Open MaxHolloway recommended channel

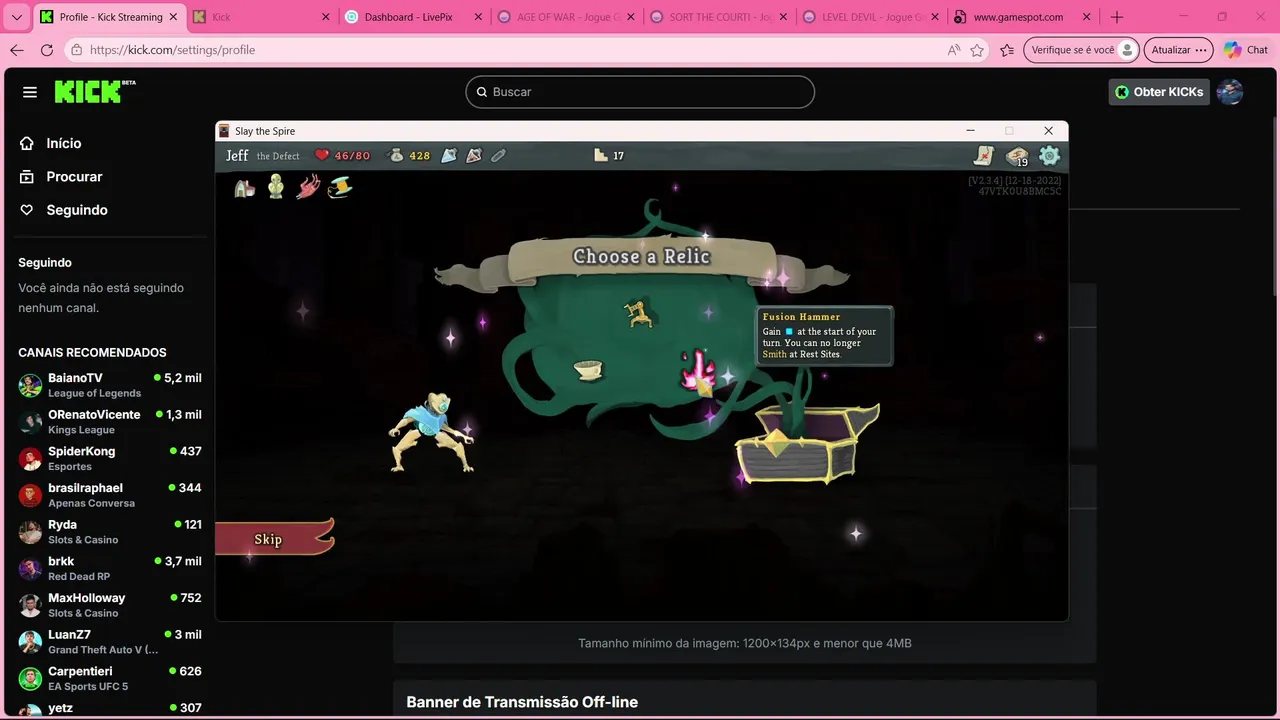tap(110, 605)
